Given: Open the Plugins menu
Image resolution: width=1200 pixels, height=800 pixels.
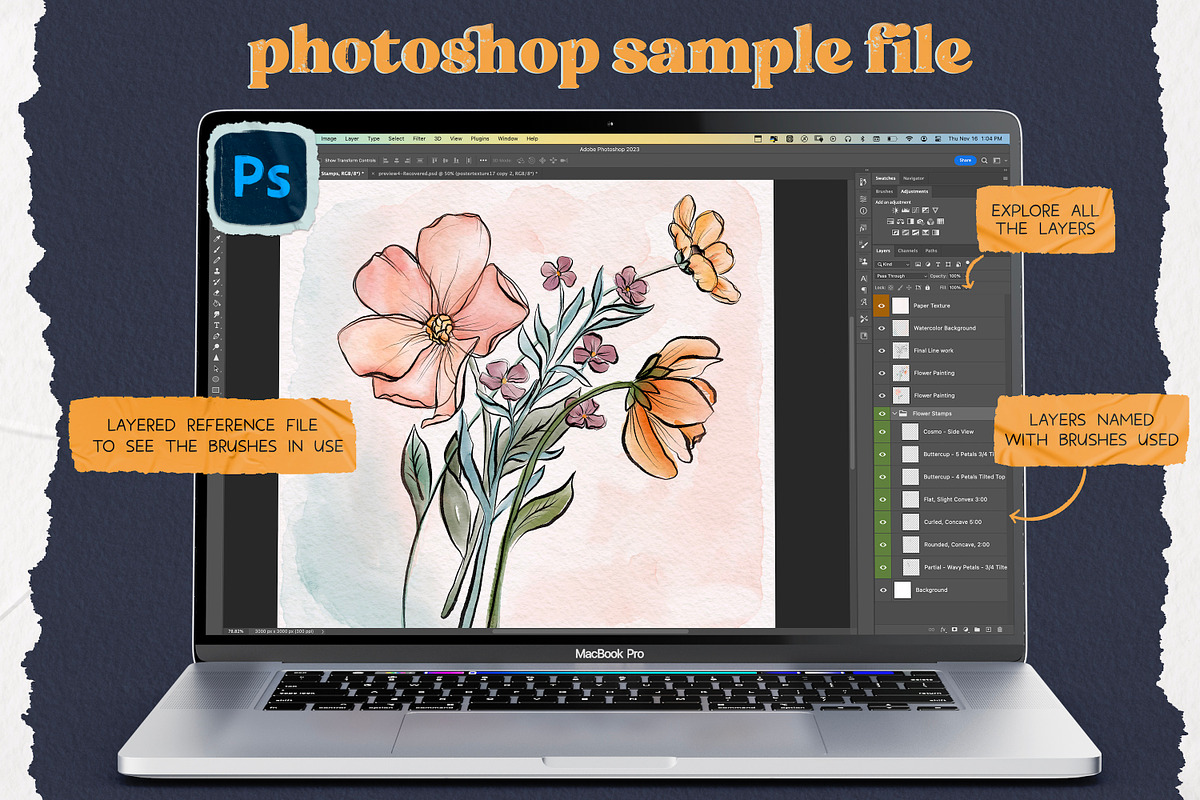Looking at the screenshot, I should coord(480,139).
